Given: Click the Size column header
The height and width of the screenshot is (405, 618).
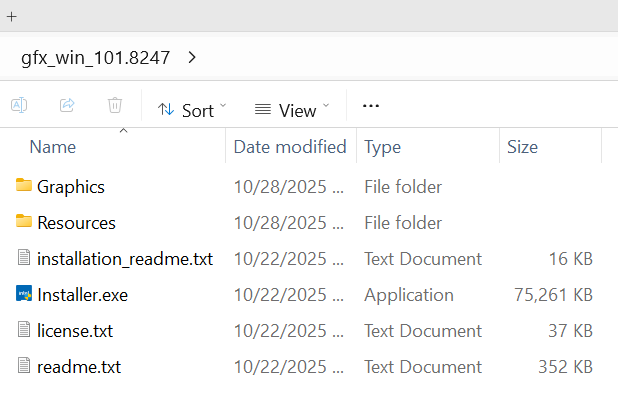Looking at the screenshot, I should (522, 147).
